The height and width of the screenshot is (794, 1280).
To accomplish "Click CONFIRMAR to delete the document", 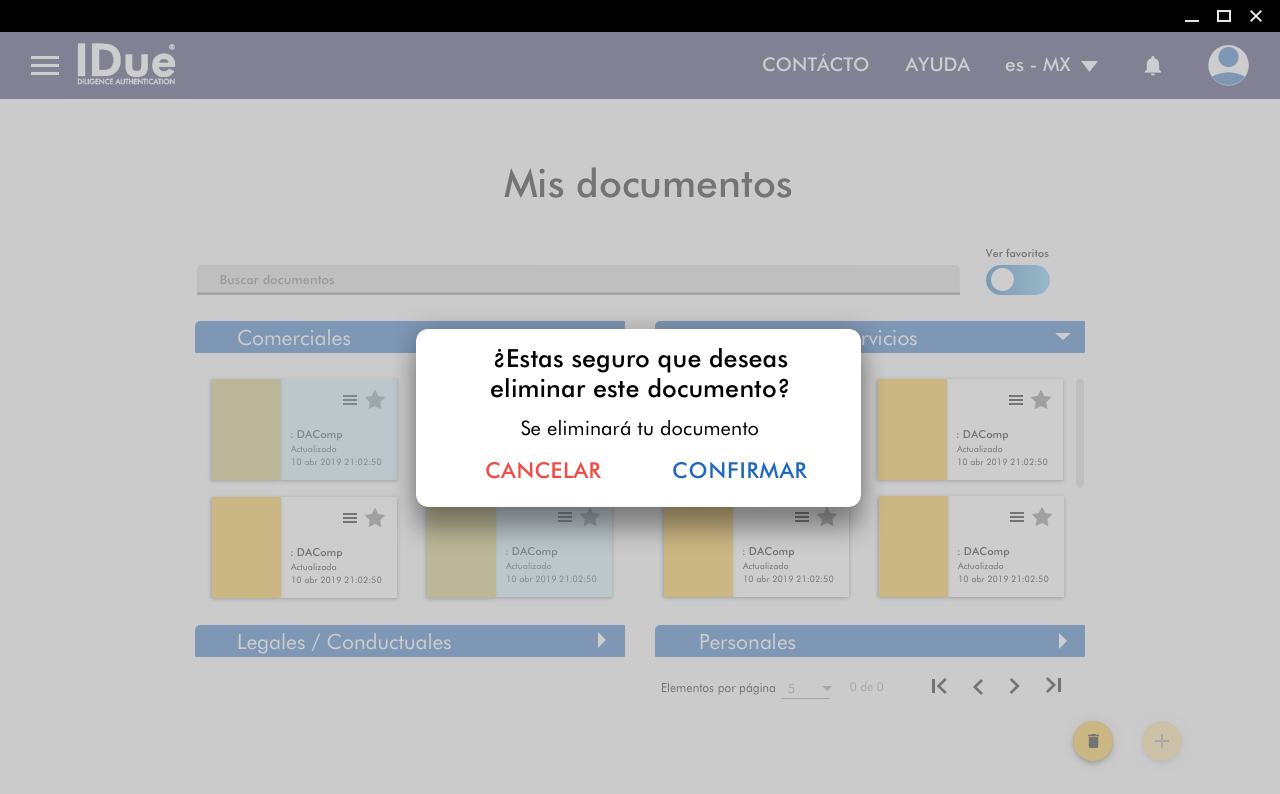I will click(739, 471).
